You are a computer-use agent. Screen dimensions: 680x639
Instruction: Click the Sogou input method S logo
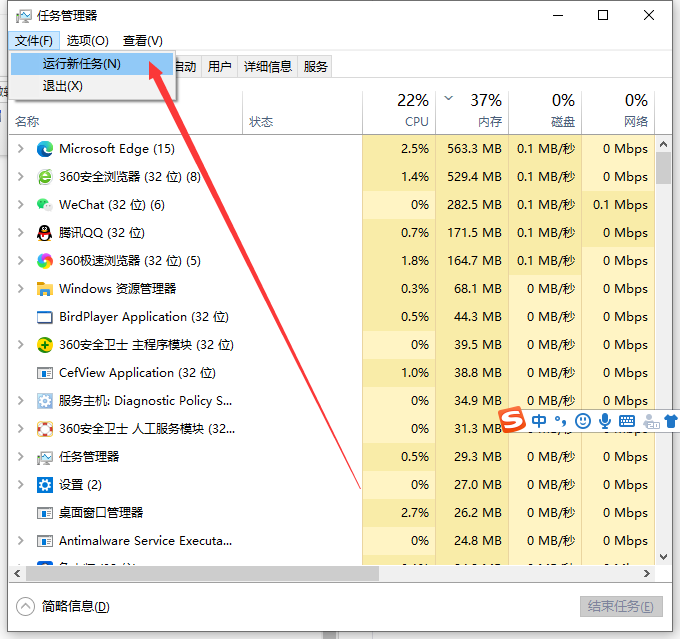tap(512, 420)
